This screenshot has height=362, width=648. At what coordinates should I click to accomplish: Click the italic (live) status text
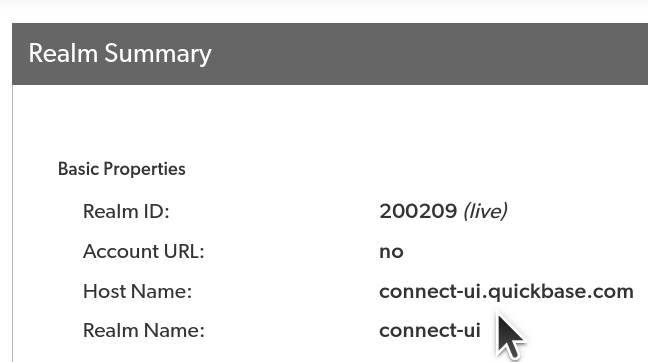coord(486,212)
